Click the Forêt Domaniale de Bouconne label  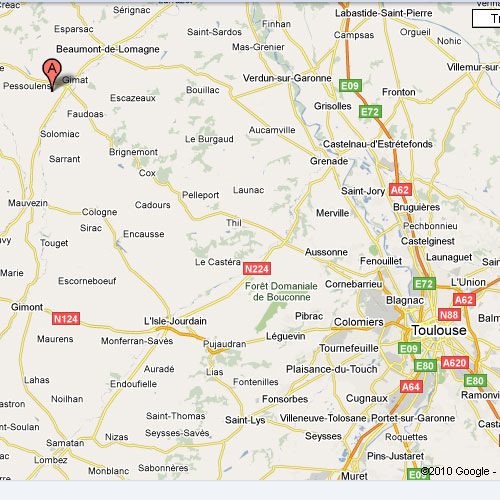click(x=281, y=291)
